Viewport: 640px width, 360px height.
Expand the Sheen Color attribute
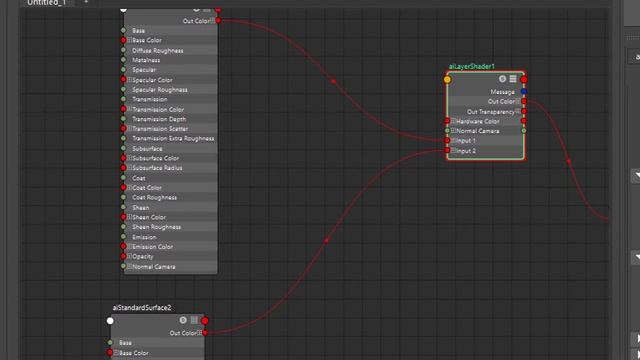tap(129, 217)
